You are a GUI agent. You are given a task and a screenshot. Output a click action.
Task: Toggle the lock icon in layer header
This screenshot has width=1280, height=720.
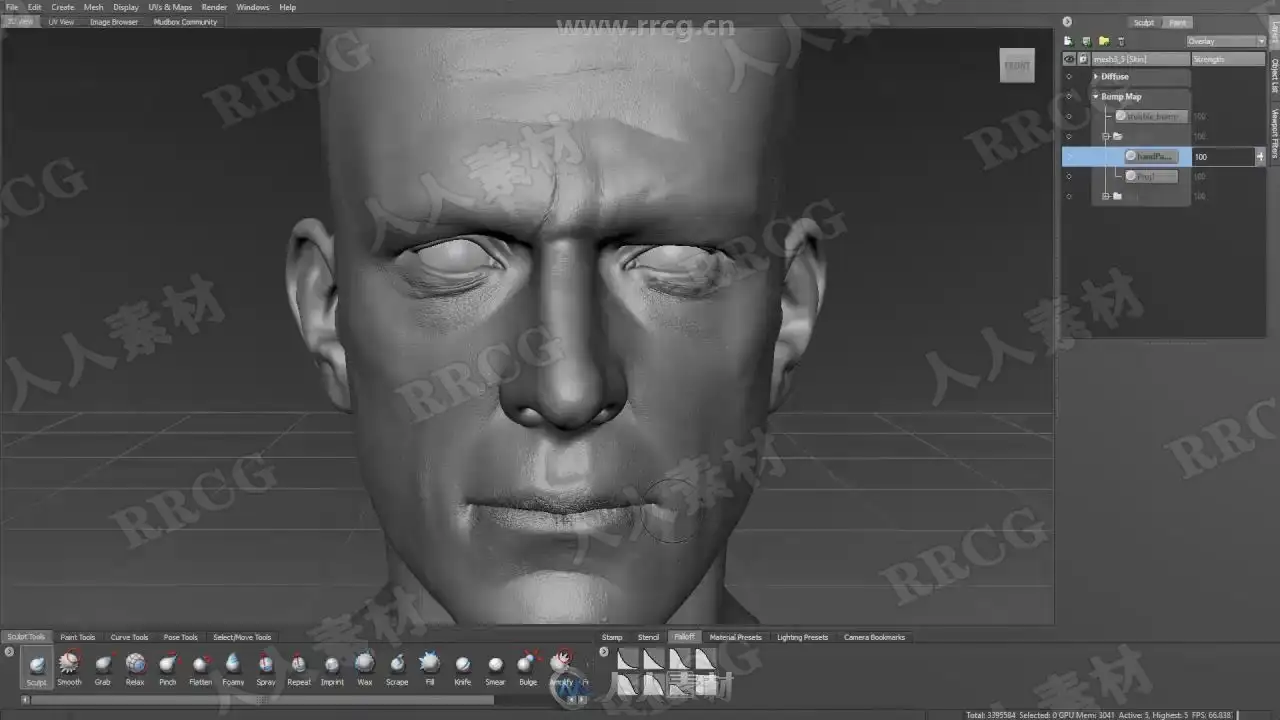(1083, 59)
